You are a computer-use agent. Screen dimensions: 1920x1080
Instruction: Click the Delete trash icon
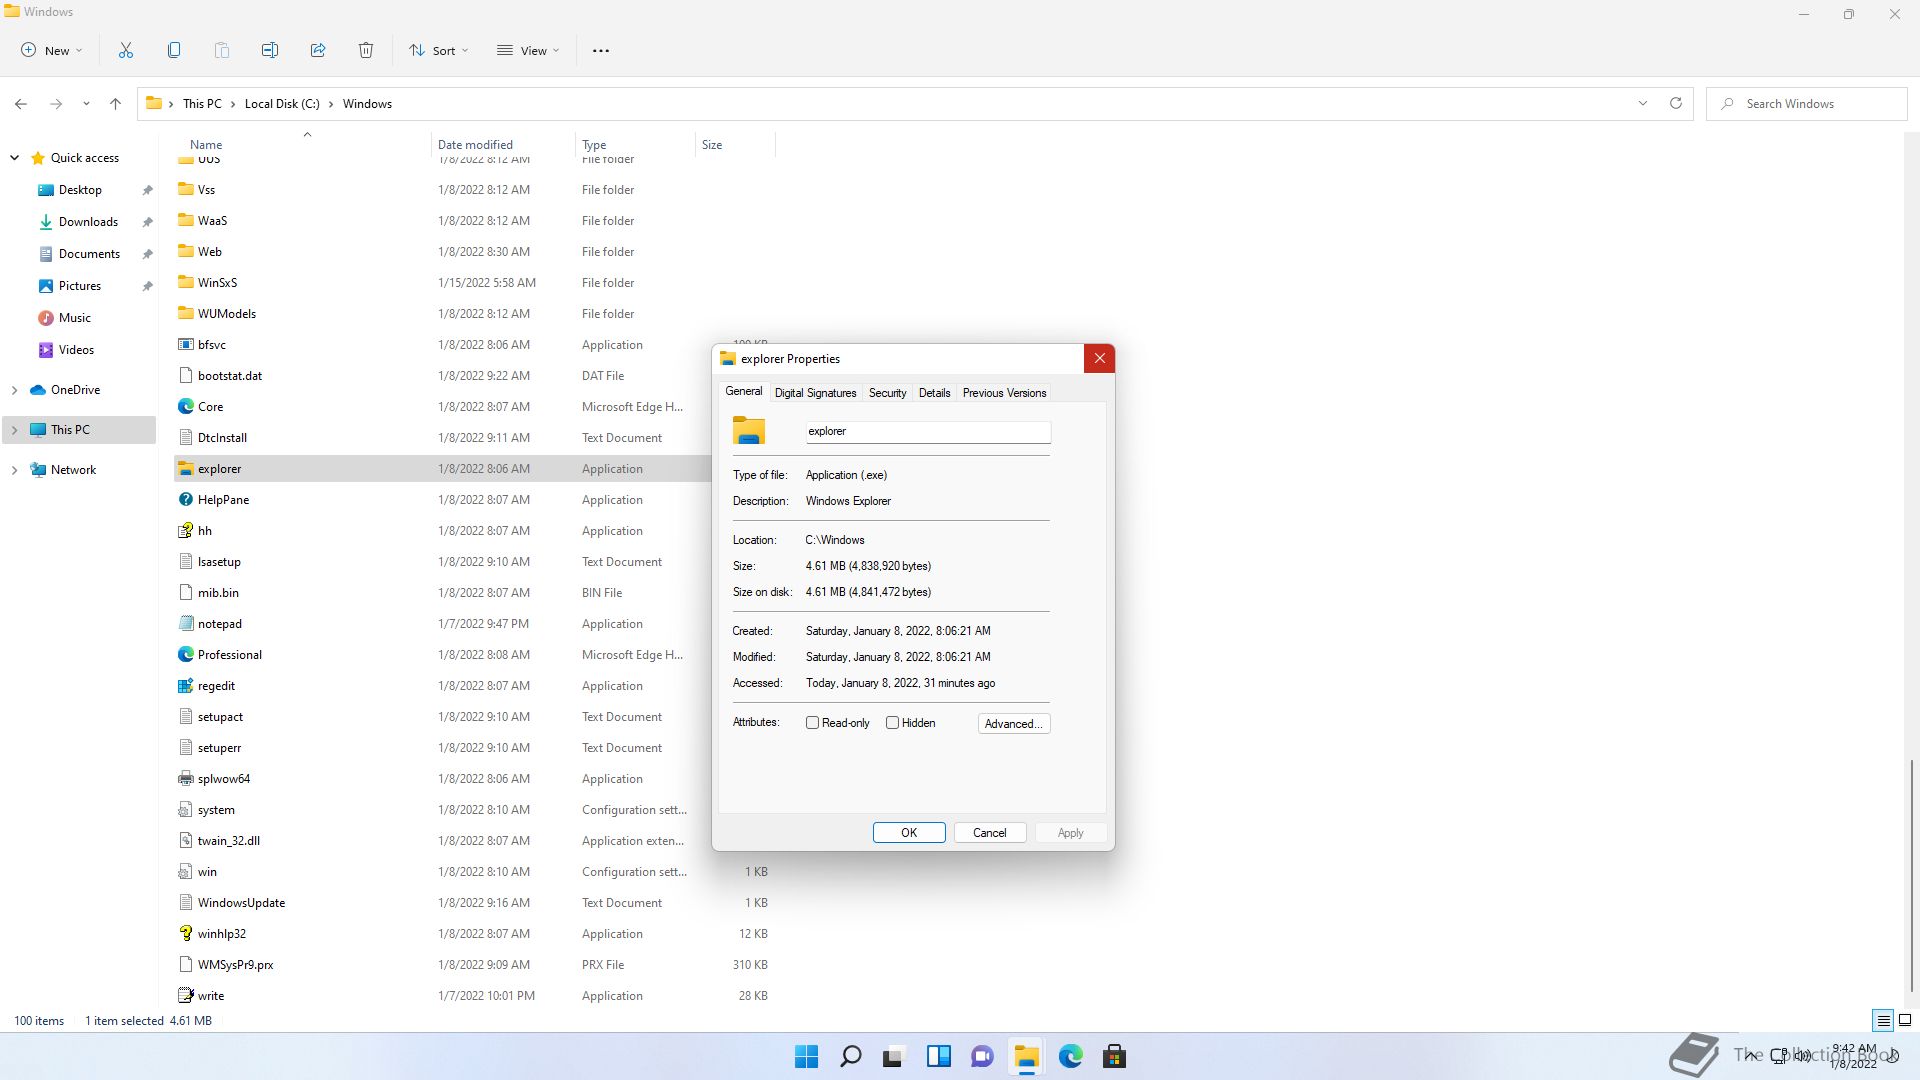point(366,50)
